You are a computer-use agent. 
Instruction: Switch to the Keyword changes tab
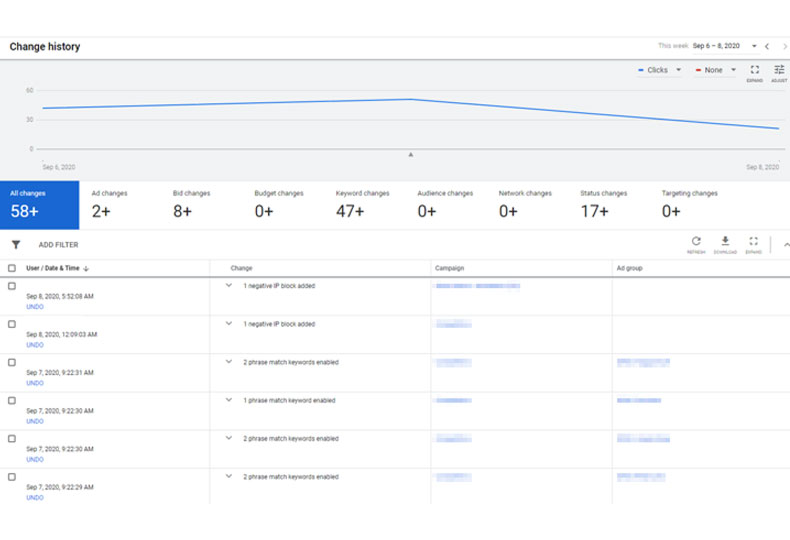(x=362, y=204)
